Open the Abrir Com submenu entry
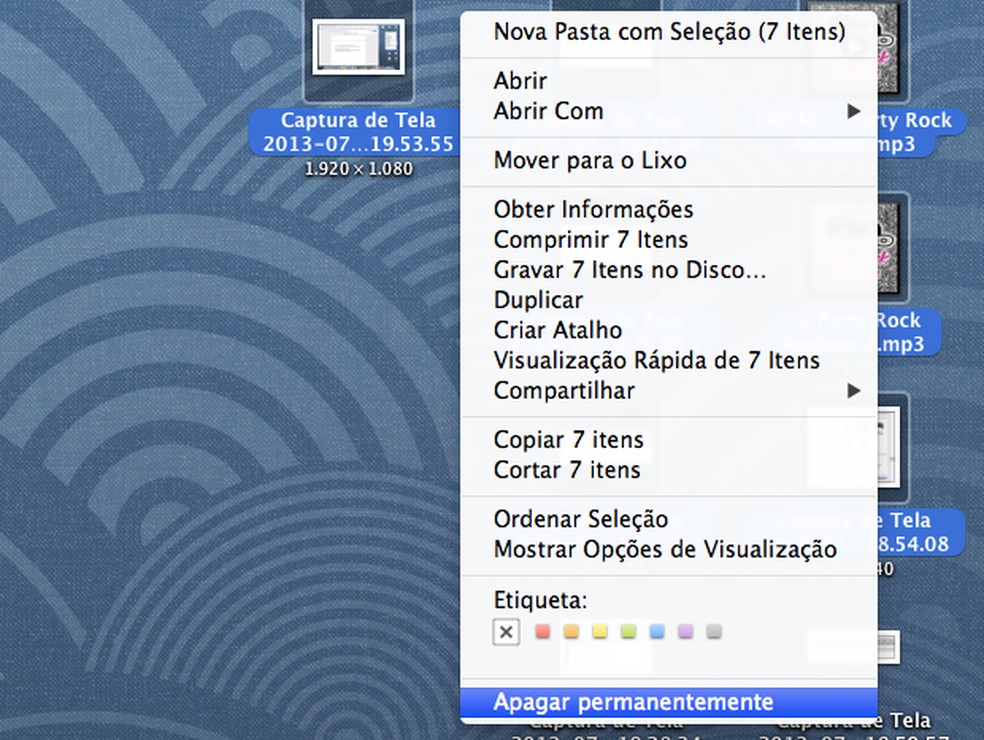Viewport: 984px width, 740px height. [669, 111]
